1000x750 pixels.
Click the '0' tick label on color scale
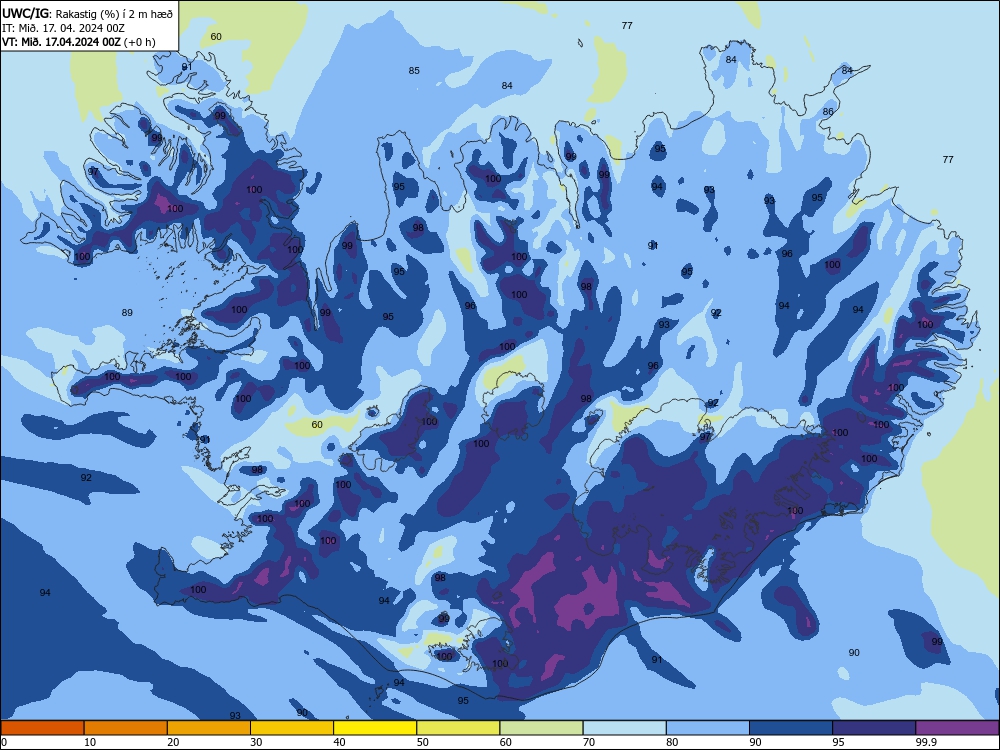coord(4,742)
